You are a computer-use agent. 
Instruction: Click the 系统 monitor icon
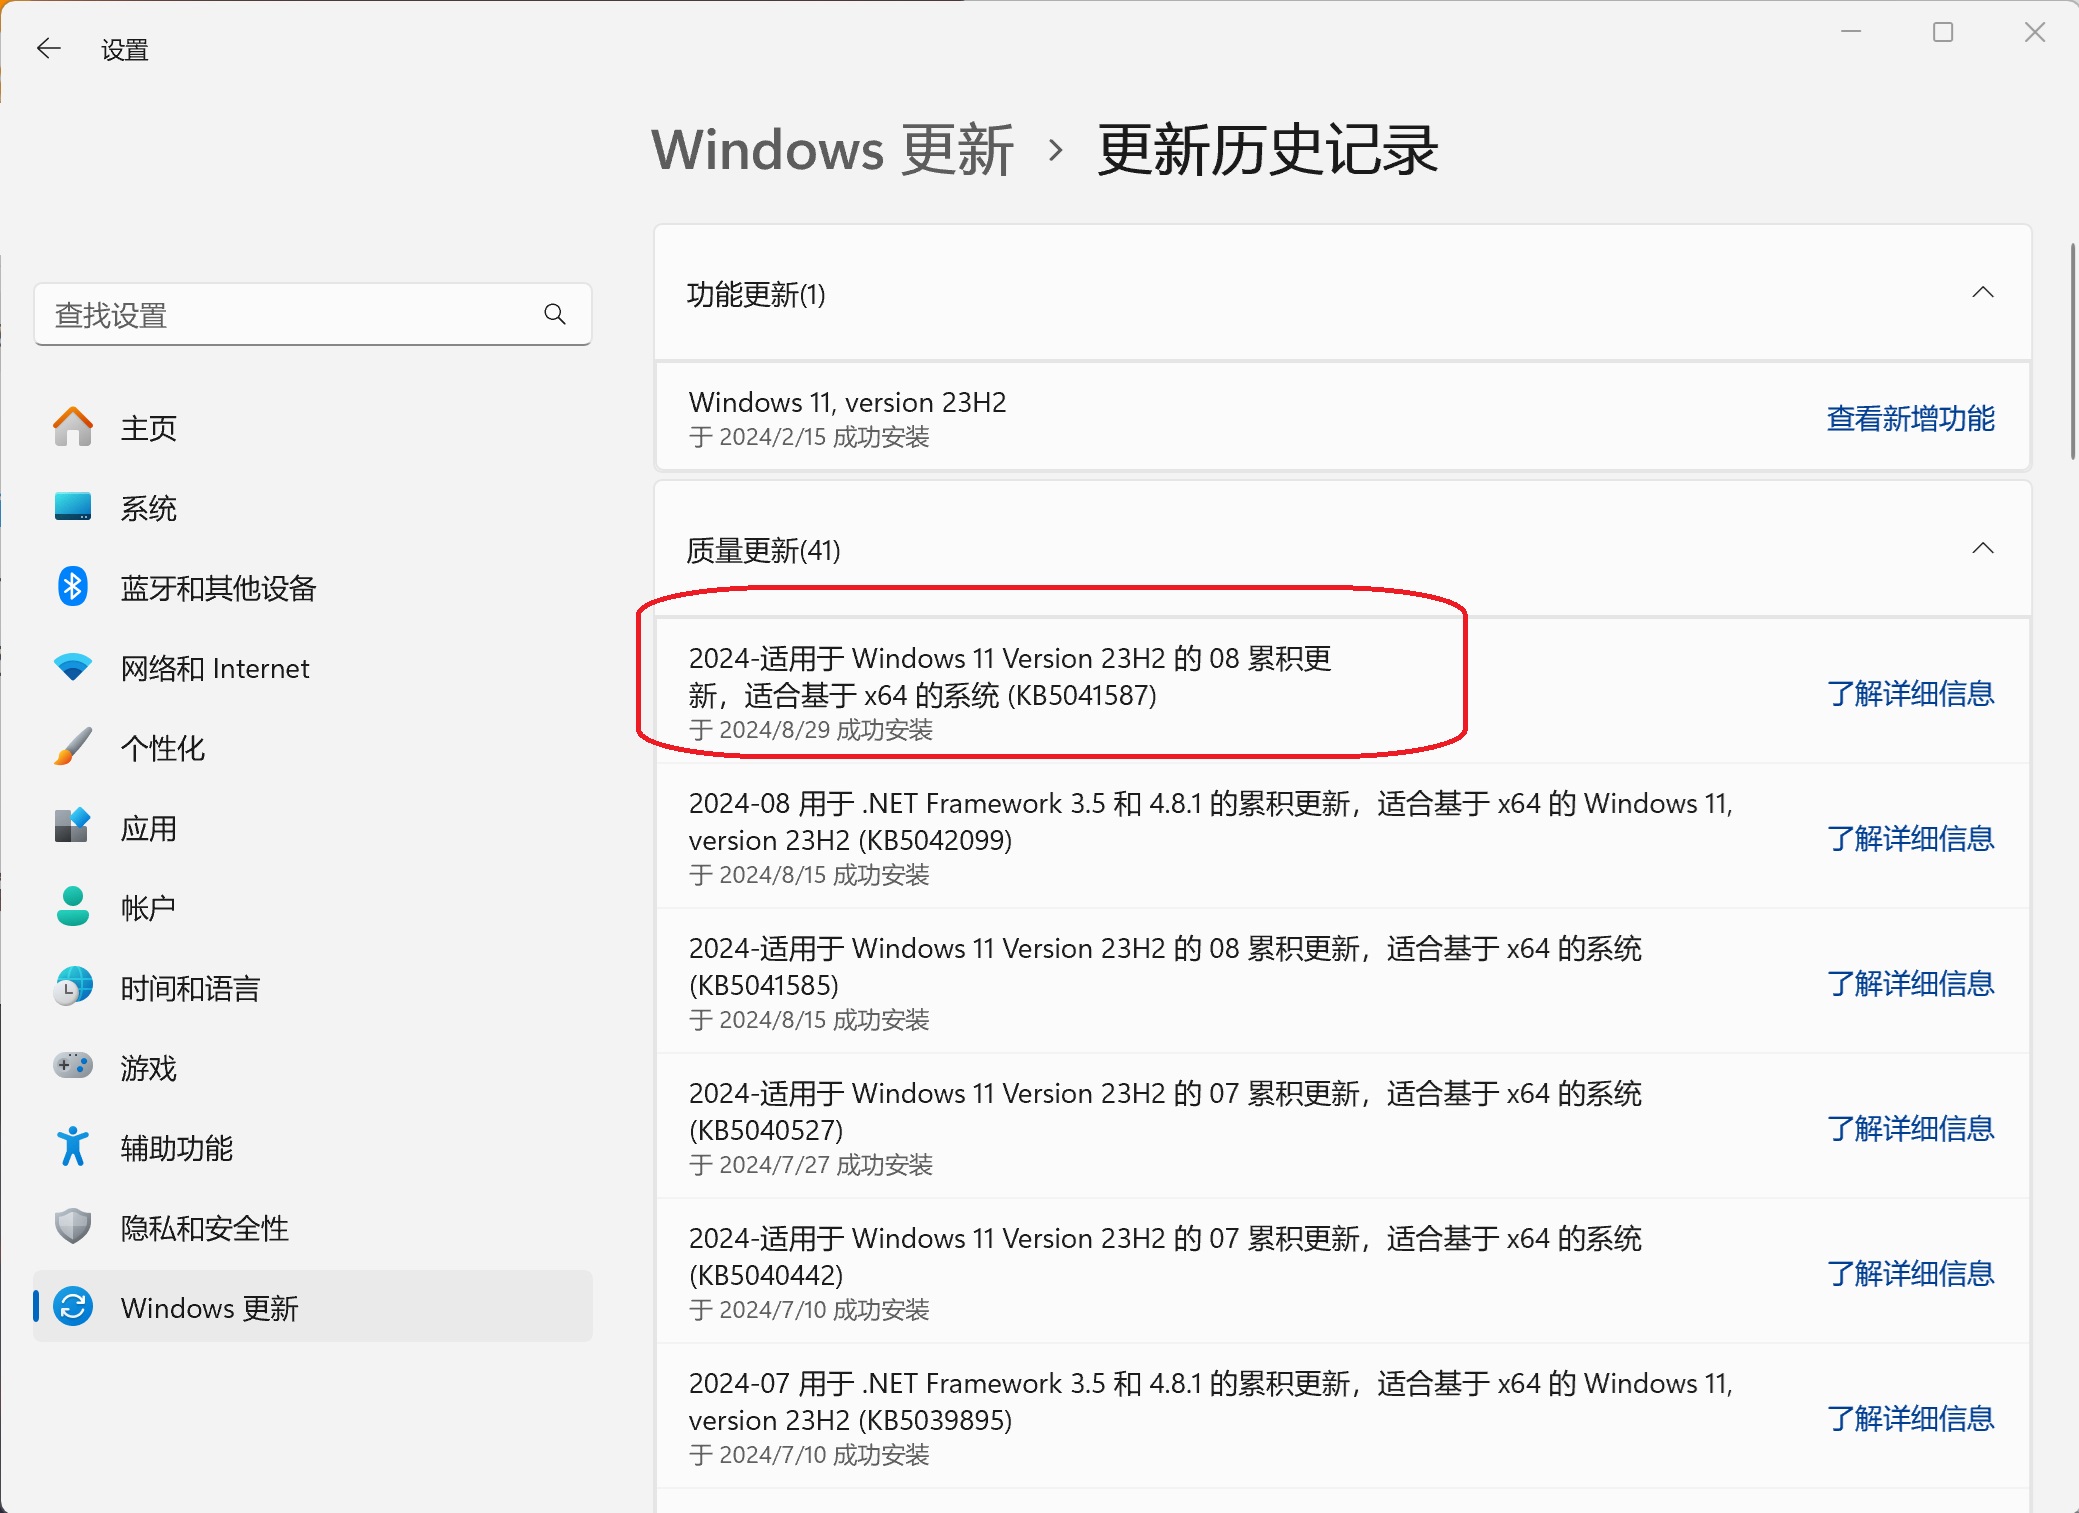72,507
